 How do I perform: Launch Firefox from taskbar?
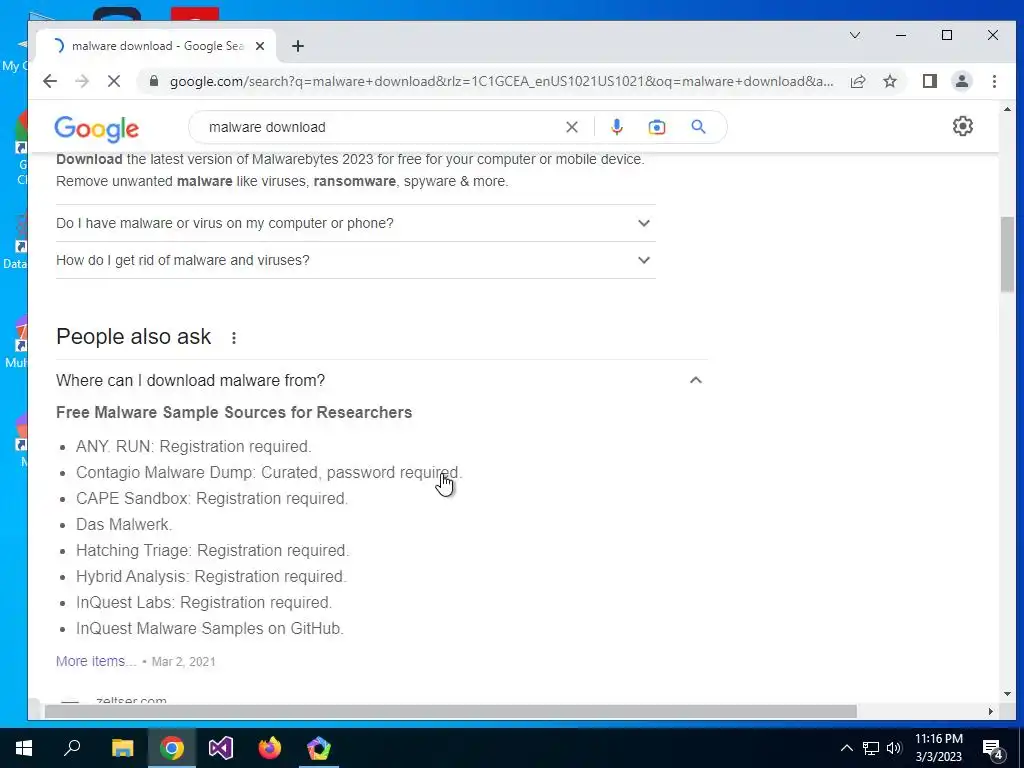point(270,748)
